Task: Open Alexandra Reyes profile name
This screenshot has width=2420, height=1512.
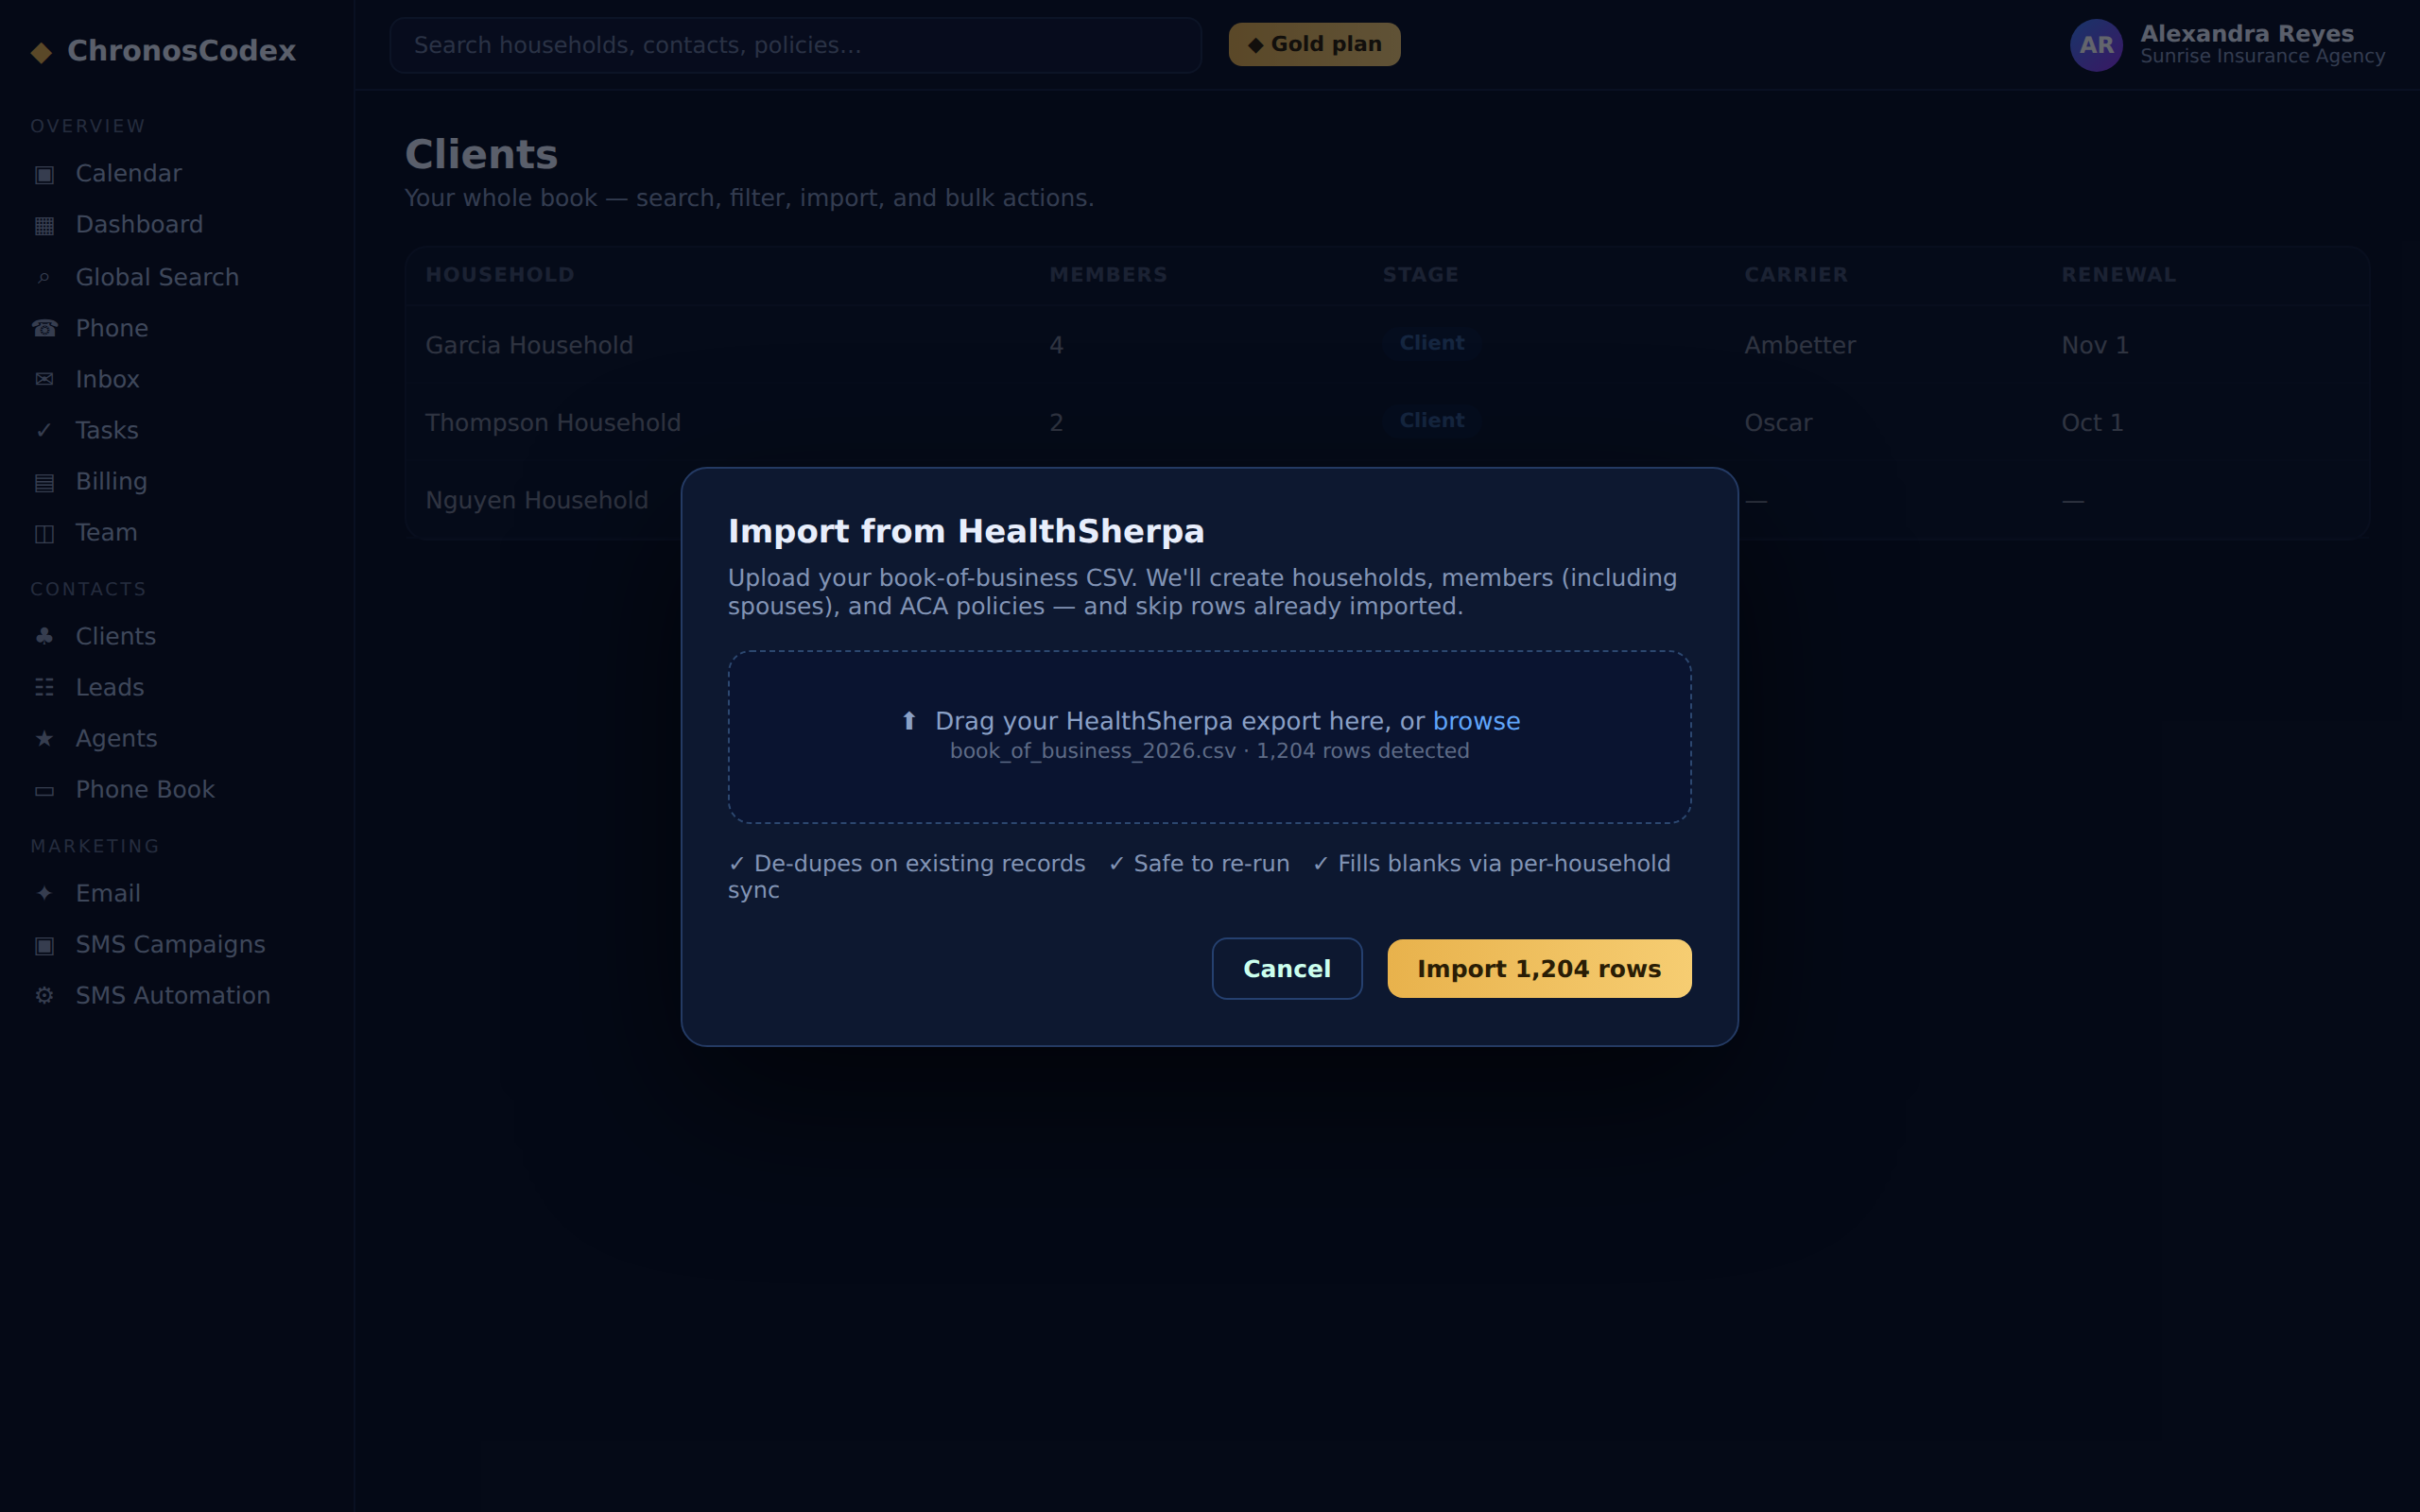Action: point(2246,33)
